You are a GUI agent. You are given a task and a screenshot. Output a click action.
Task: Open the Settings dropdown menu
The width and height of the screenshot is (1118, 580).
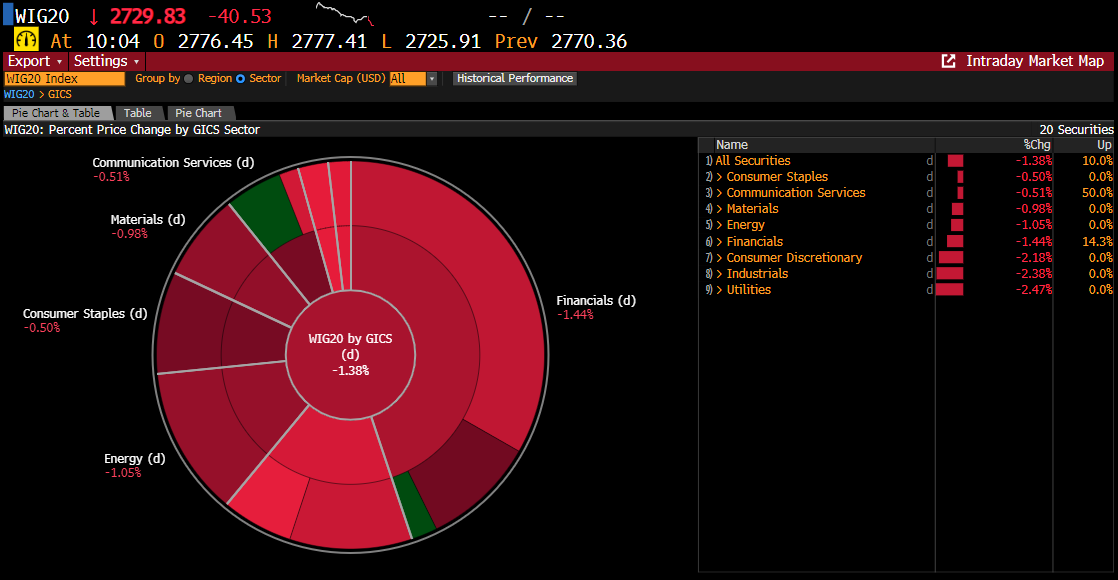click(107, 61)
